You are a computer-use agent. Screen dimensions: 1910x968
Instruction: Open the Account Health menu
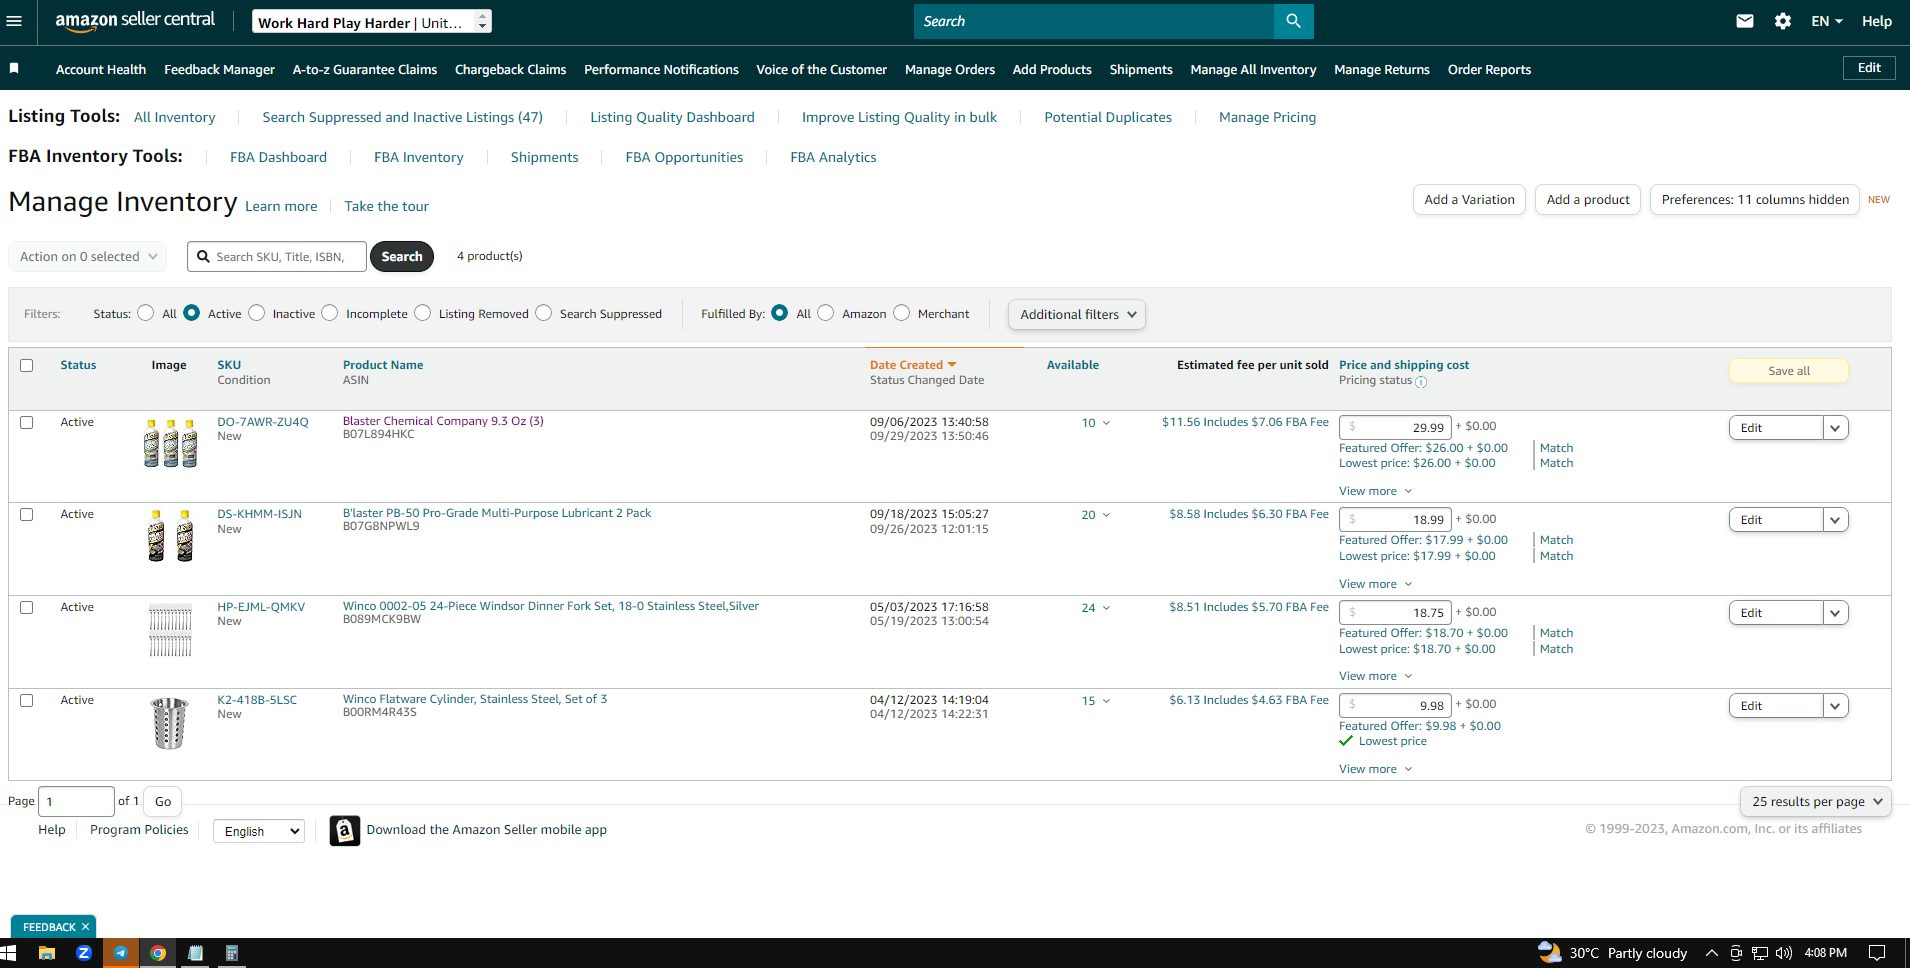tap(101, 69)
